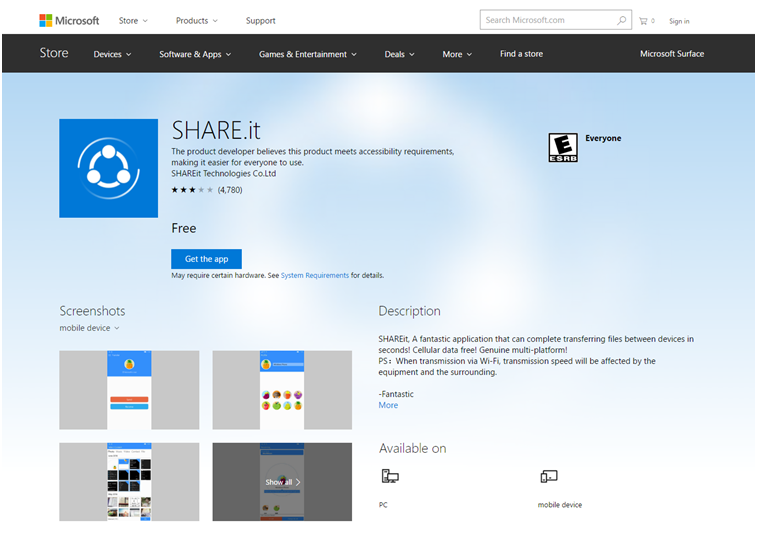757x538 pixels.
Task: Click the search magnifier icon
Action: pos(621,20)
